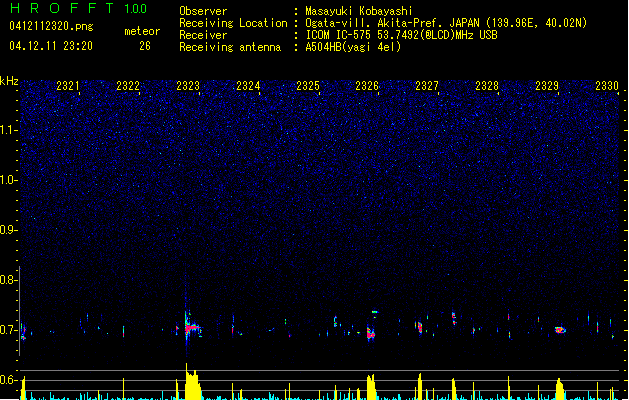Click the 2330 time marker
Viewport: 629px width, 400px height.
607,86
